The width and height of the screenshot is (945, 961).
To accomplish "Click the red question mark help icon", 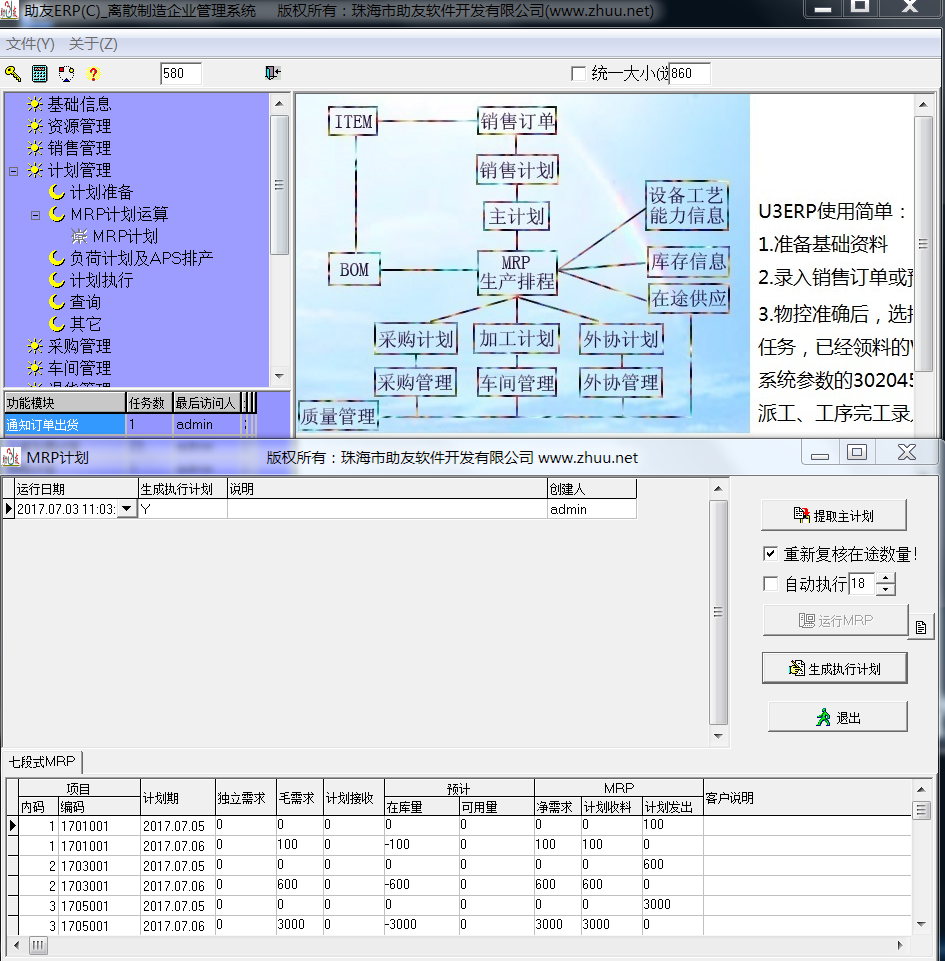I will click(93, 73).
